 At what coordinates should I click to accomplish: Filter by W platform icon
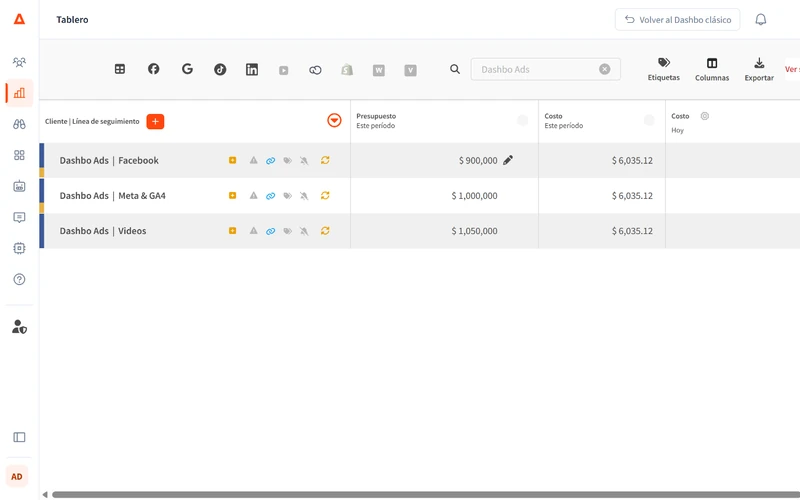click(x=379, y=70)
